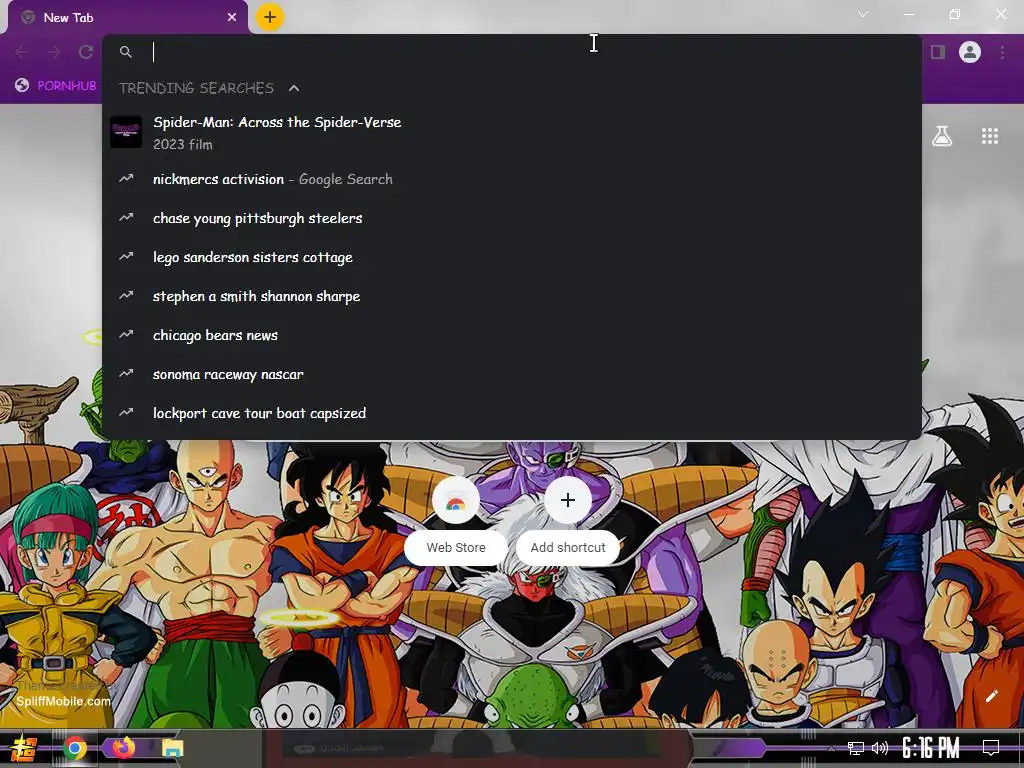Open the notification center icon
The height and width of the screenshot is (768, 1024).
pos(991,748)
